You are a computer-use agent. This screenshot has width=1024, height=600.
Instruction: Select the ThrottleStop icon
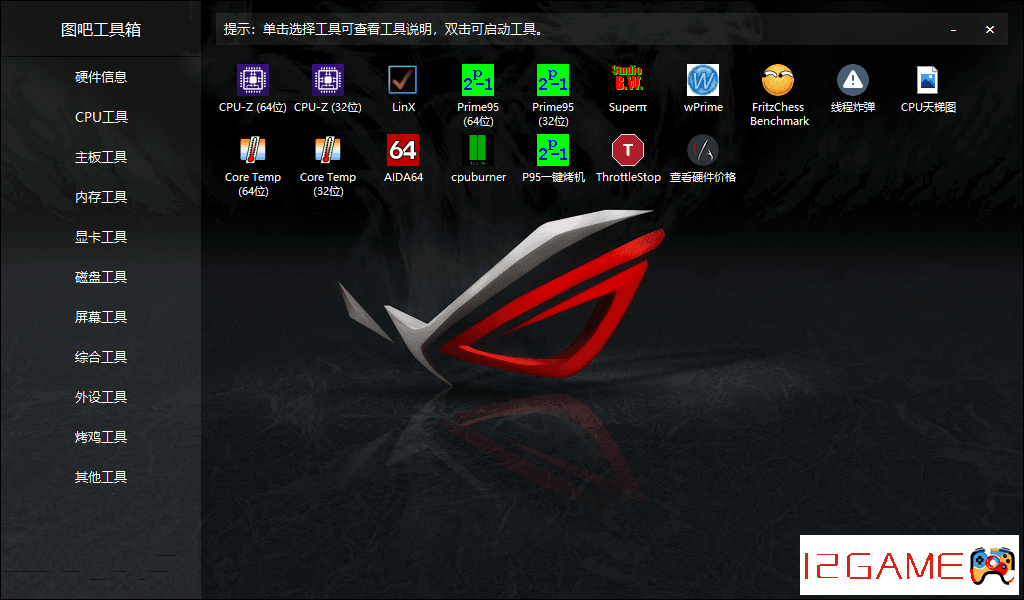(628, 150)
